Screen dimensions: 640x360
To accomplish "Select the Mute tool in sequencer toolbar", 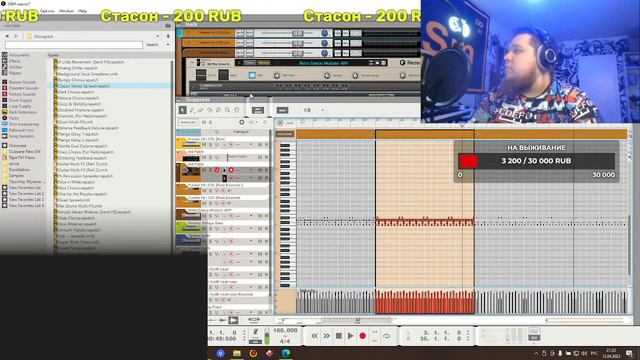I will tap(218, 110).
